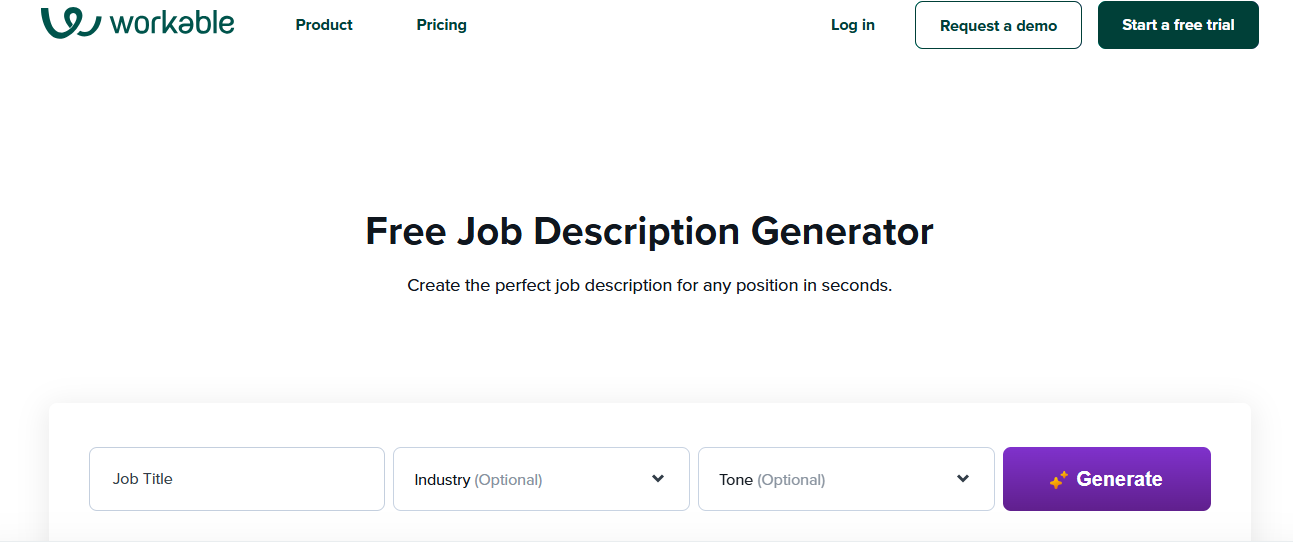This screenshot has width=1293, height=544.
Task: Open the Product menu in navigation
Action: coord(324,25)
